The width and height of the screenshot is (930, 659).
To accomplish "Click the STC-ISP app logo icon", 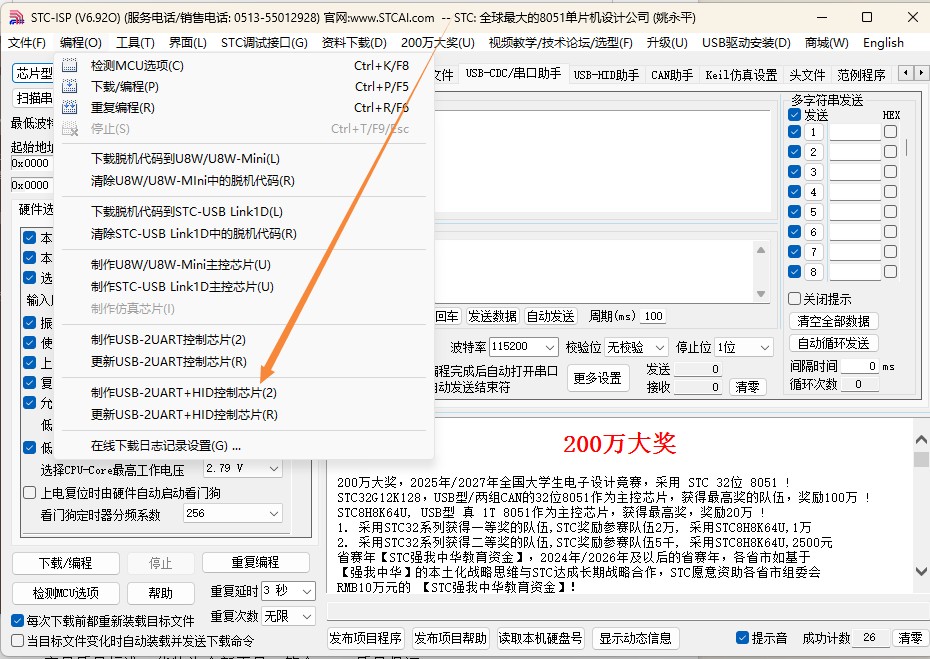I will [x=17, y=17].
